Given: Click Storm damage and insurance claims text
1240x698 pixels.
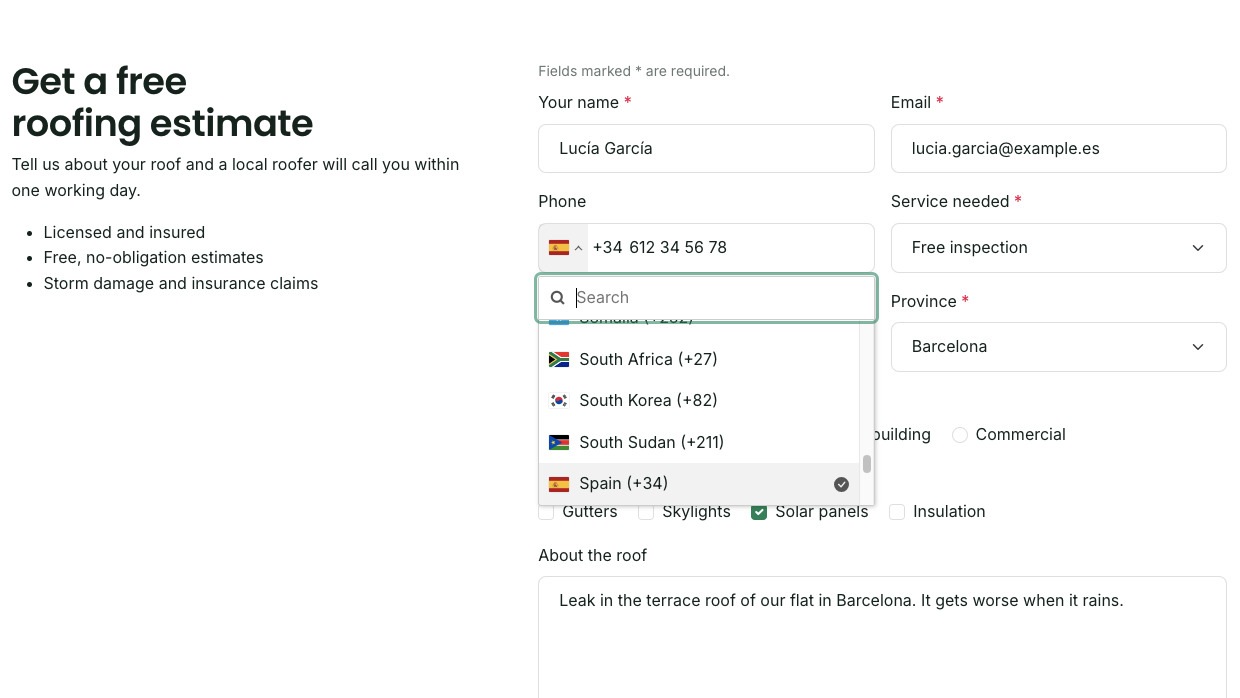Looking at the screenshot, I should pyautogui.click(x=181, y=283).
